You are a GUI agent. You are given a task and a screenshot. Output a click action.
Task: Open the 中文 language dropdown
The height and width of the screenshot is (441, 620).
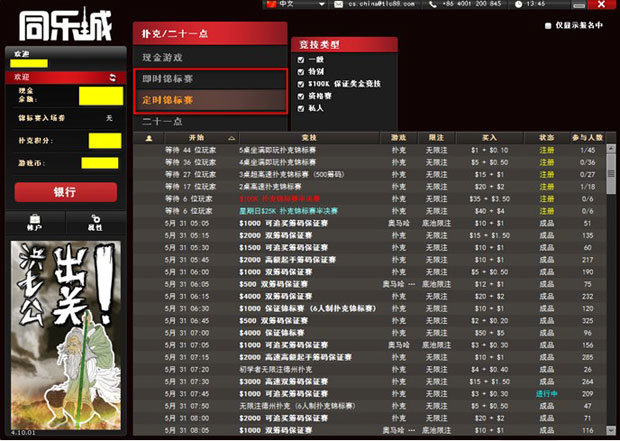click(321, 4)
